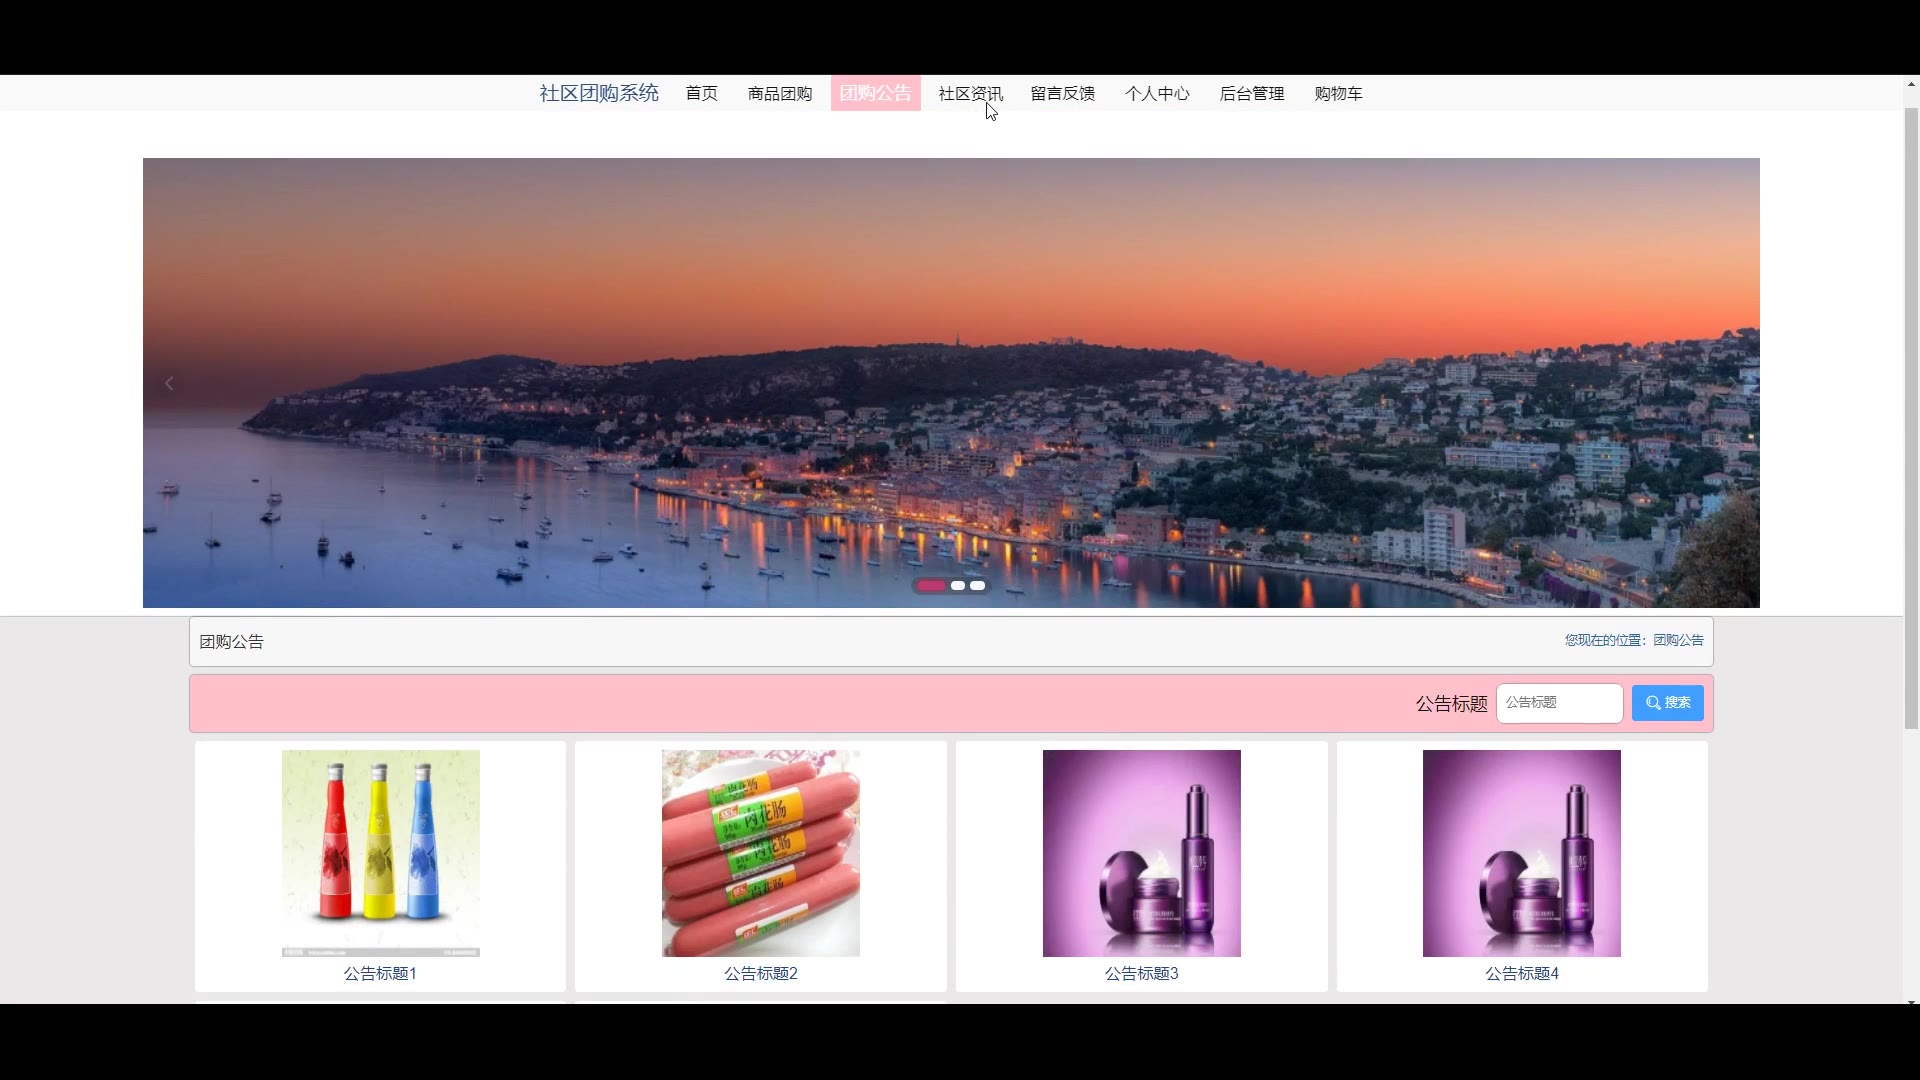
Task: Open the 首页 menu item
Action: (x=701, y=94)
